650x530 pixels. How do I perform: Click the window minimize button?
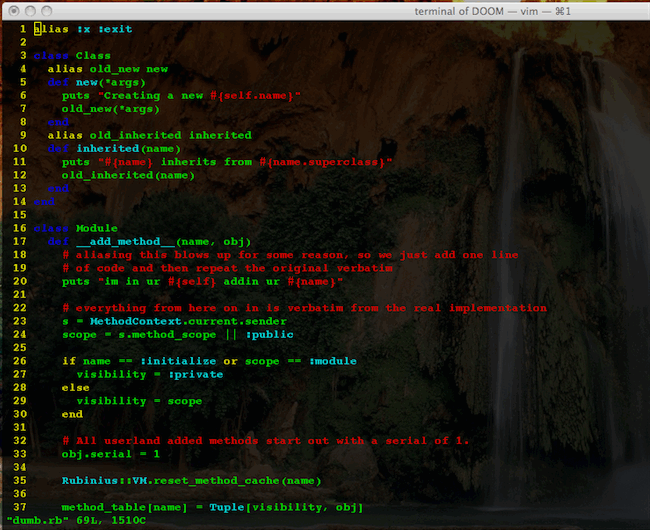tap(30, 11)
